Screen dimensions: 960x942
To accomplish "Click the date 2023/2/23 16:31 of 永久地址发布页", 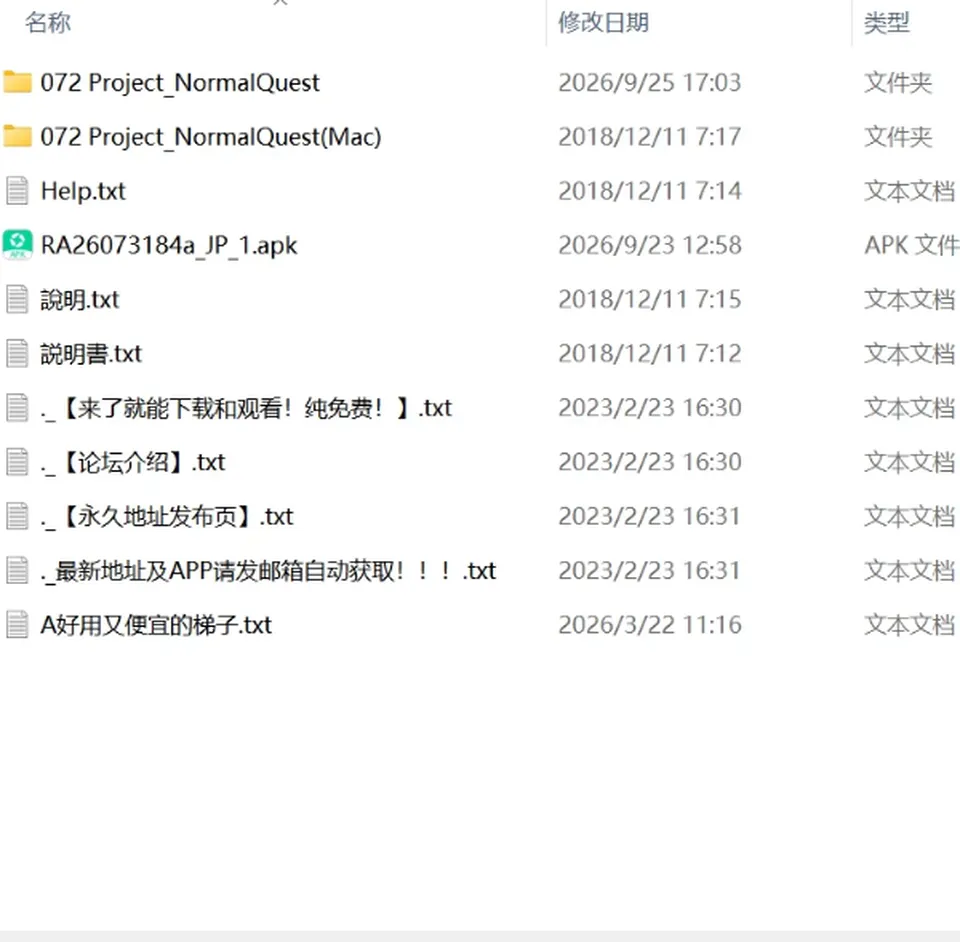I will click(650, 517).
